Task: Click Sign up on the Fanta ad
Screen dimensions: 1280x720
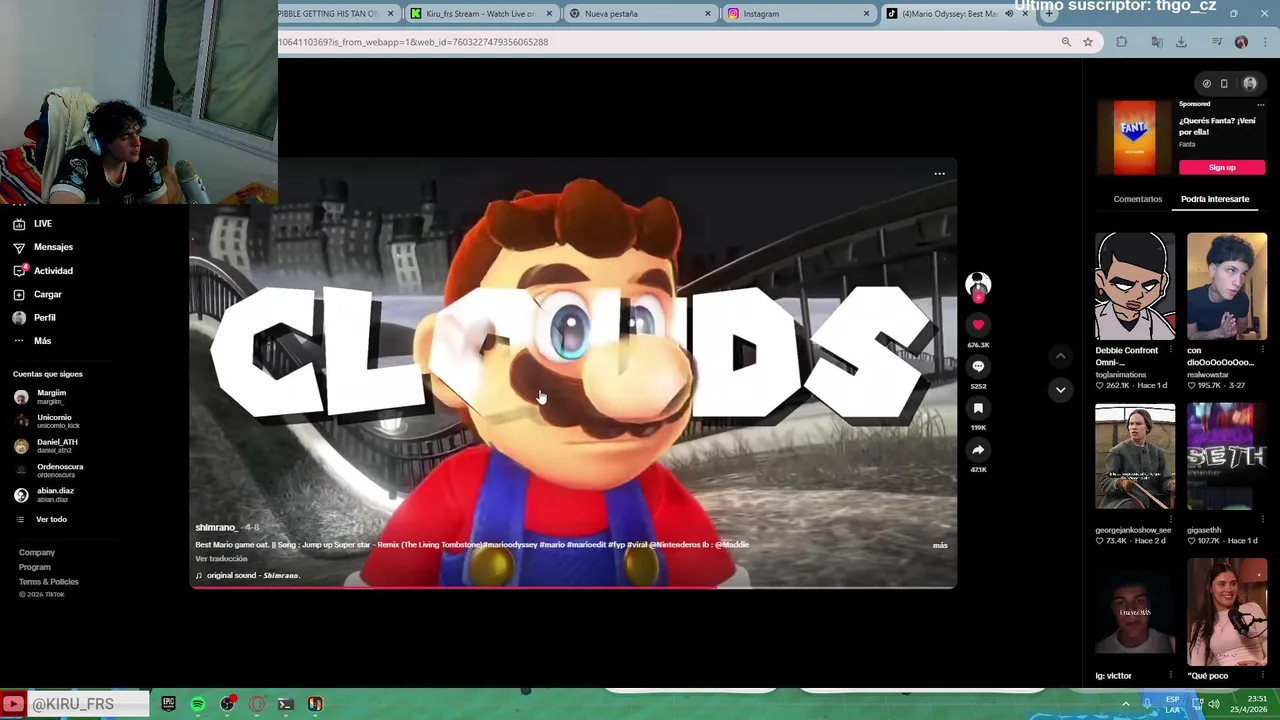Action: (1222, 168)
